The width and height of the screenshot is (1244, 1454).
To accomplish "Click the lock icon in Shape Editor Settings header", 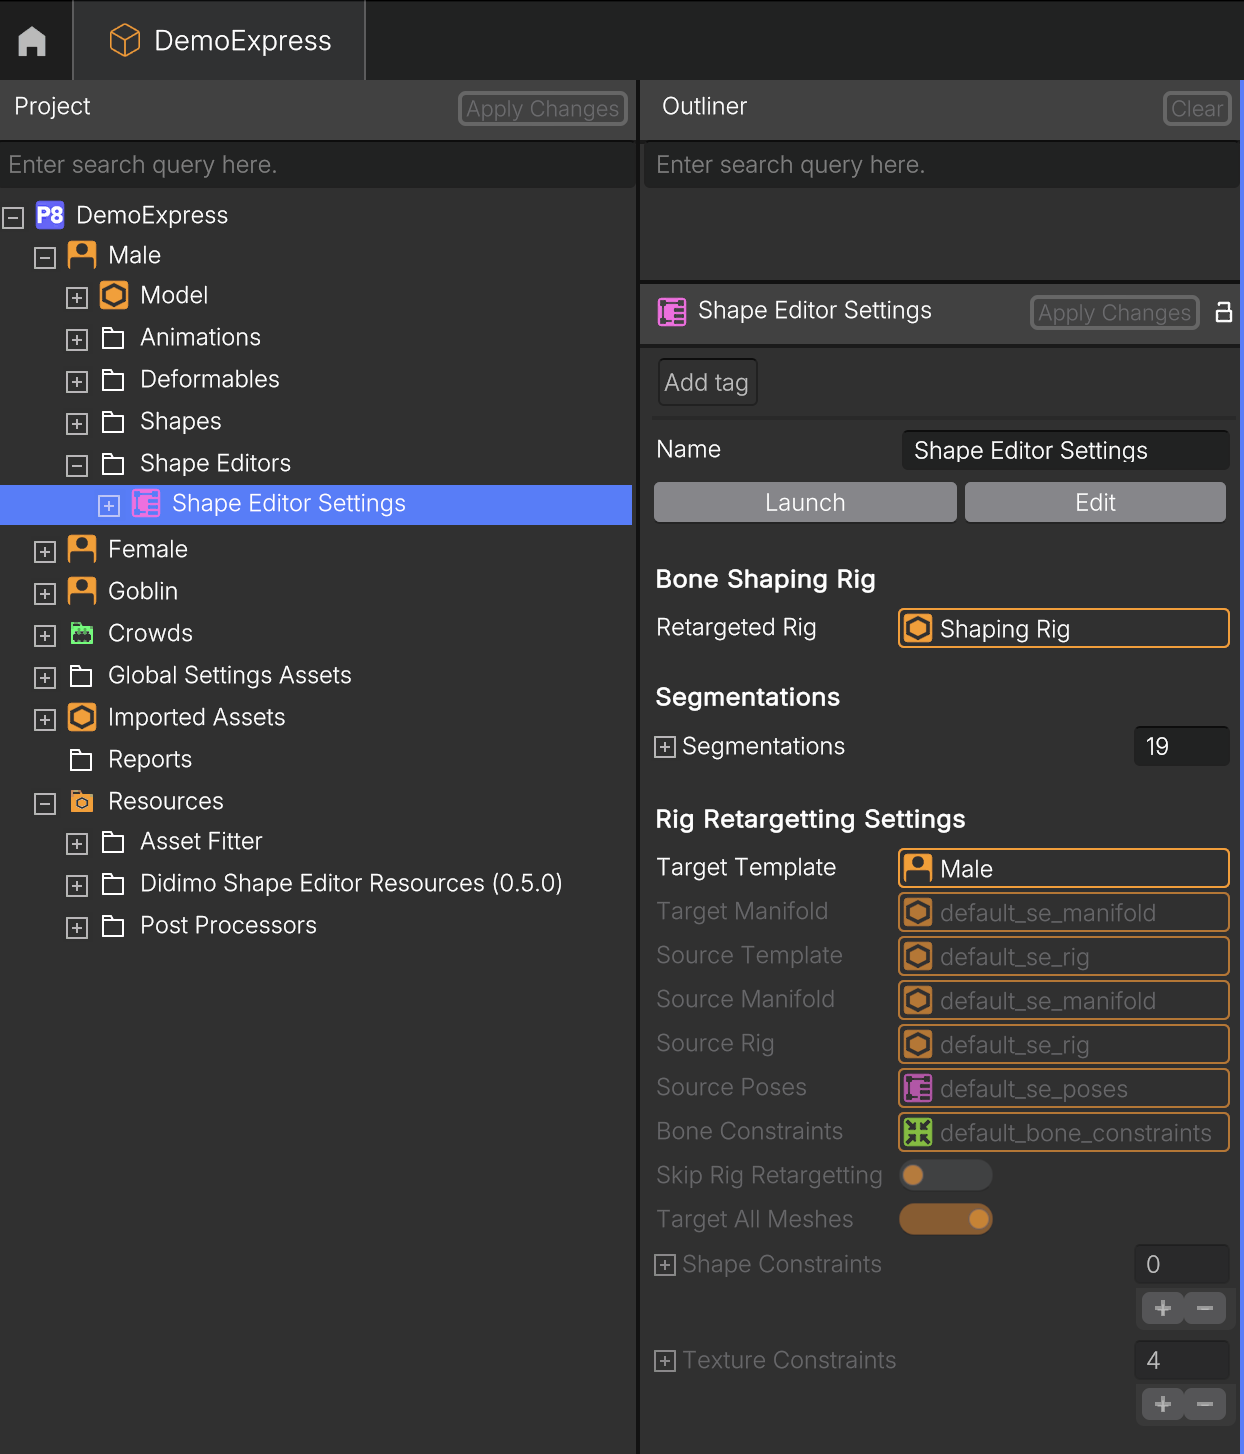I will point(1223,312).
